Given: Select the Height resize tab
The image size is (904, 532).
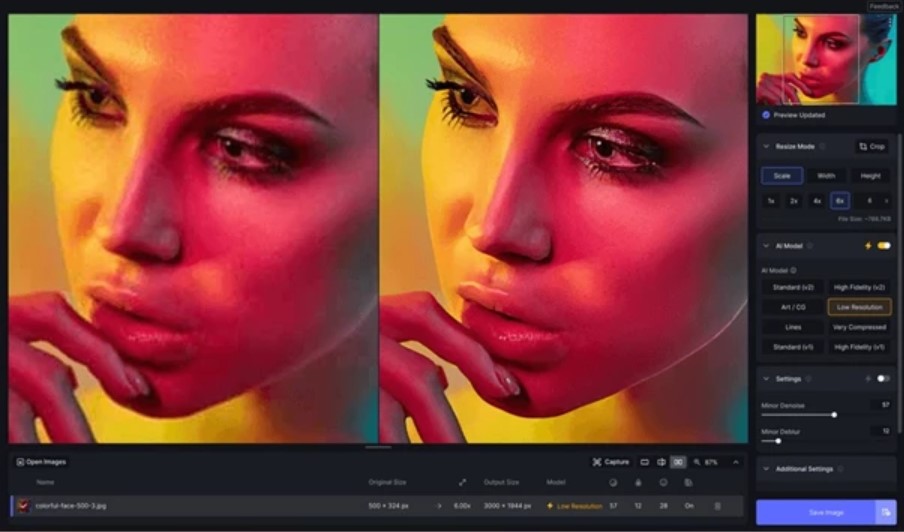Looking at the screenshot, I should (x=870, y=176).
